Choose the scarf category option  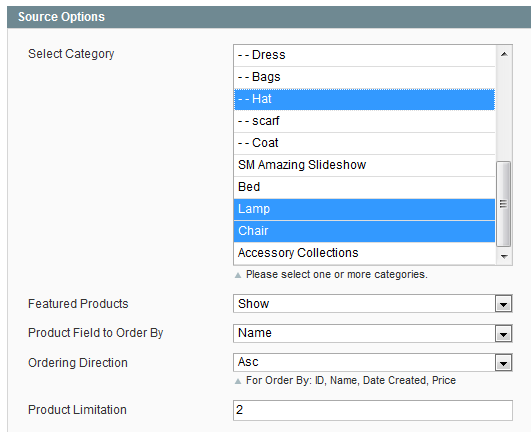pos(364,121)
